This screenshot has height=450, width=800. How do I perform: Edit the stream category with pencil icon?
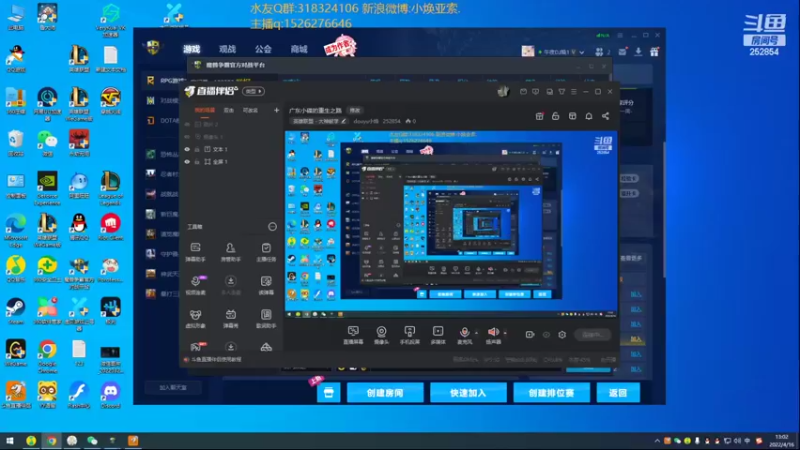343,121
